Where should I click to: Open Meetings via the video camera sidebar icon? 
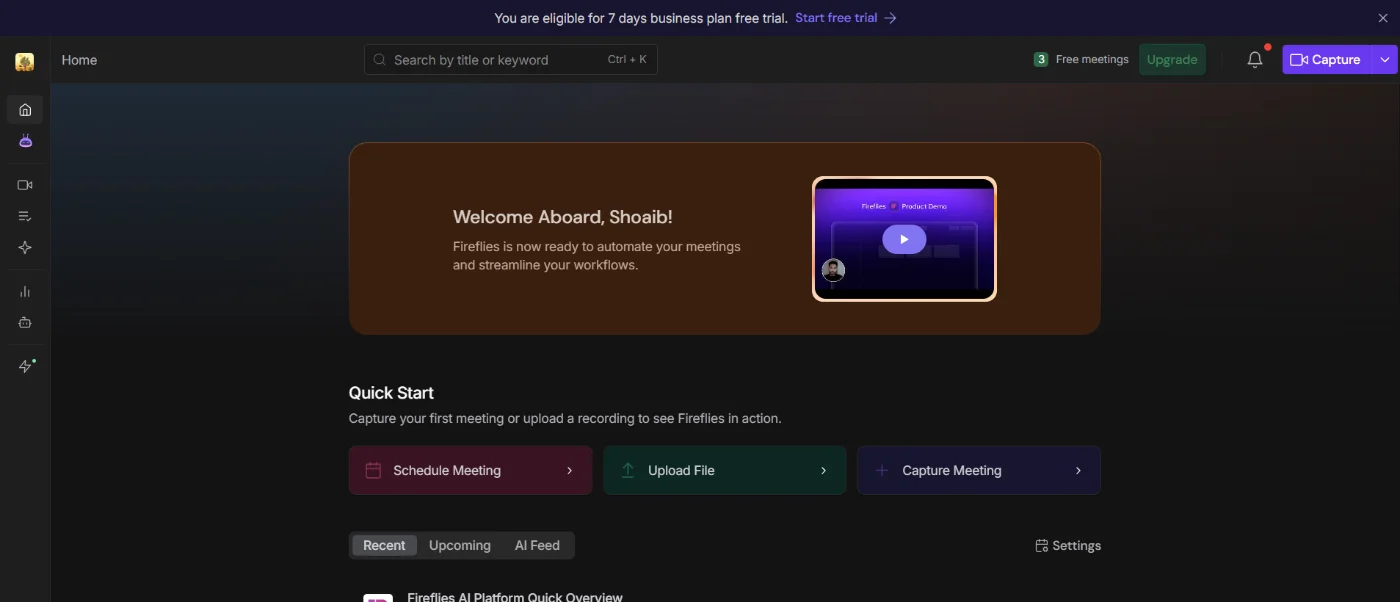[25, 185]
